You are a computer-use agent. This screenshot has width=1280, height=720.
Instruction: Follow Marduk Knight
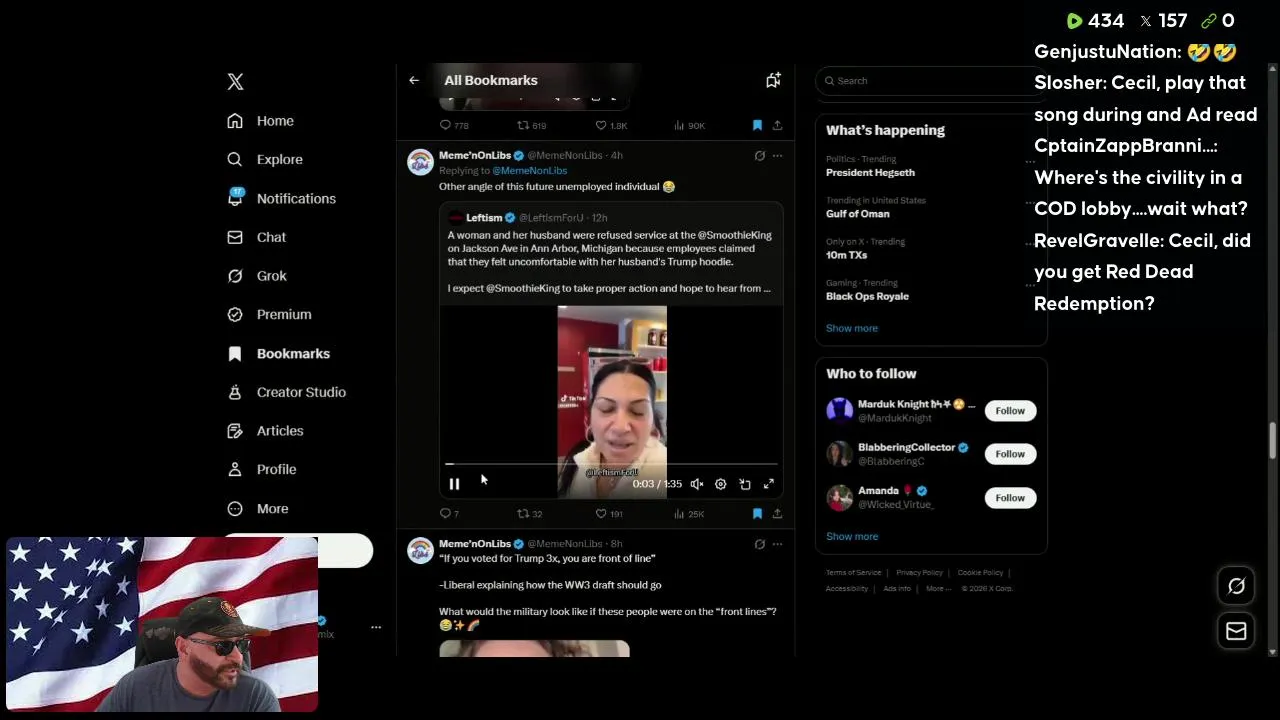1010,411
